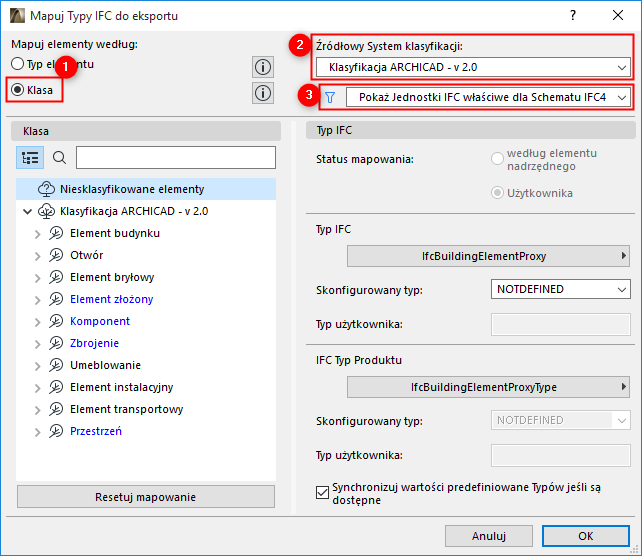Image resolution: width=642 pixels, height=556 pixels.
Task: Select Użytkownika radio button
Action: click(497, 193)
